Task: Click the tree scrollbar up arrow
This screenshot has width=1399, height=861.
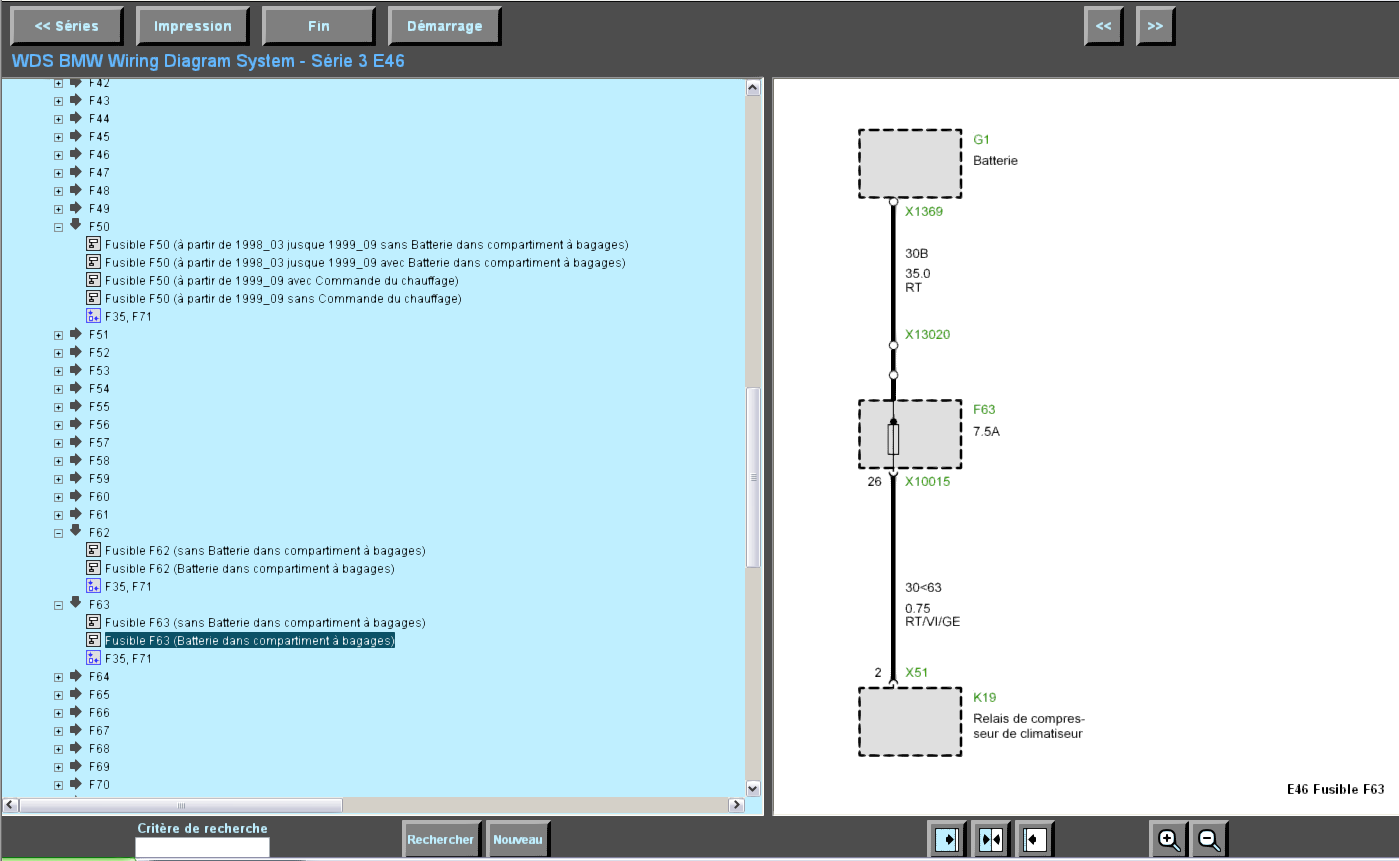Action: click(x=754, y=88)
